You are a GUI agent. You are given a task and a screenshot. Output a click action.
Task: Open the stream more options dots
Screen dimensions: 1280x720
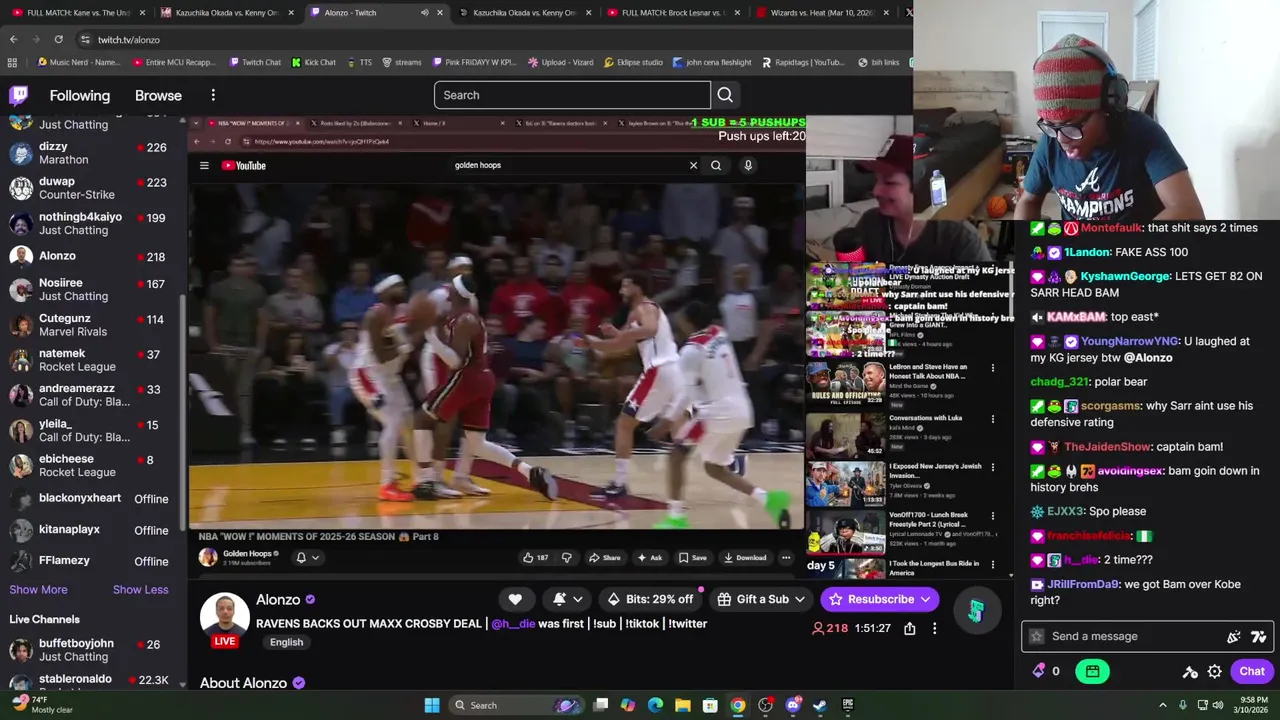coord(934,628)
